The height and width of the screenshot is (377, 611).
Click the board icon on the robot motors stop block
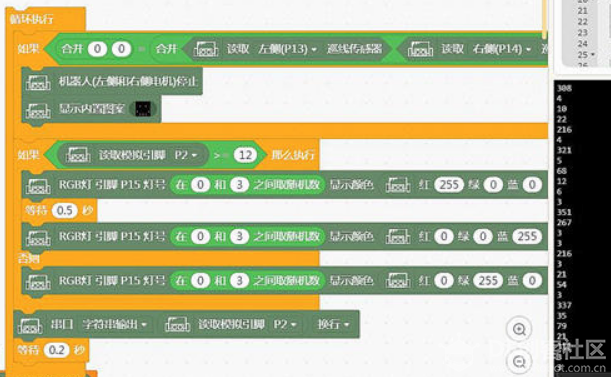38,82
